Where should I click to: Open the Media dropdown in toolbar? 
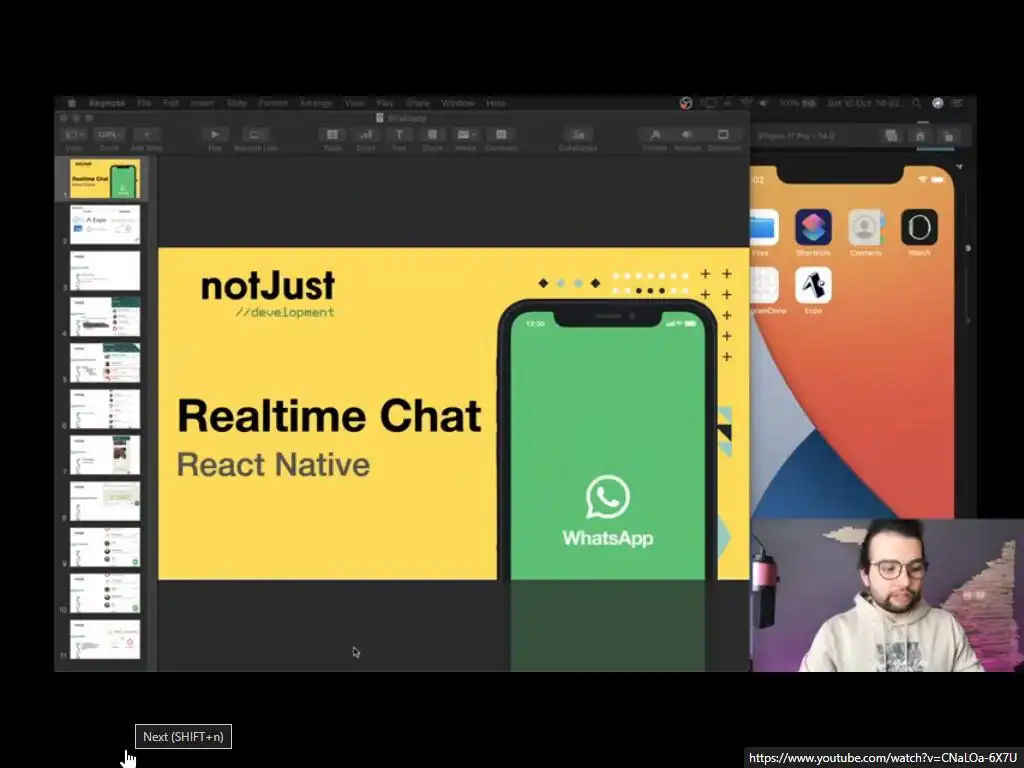click(466, 135)
